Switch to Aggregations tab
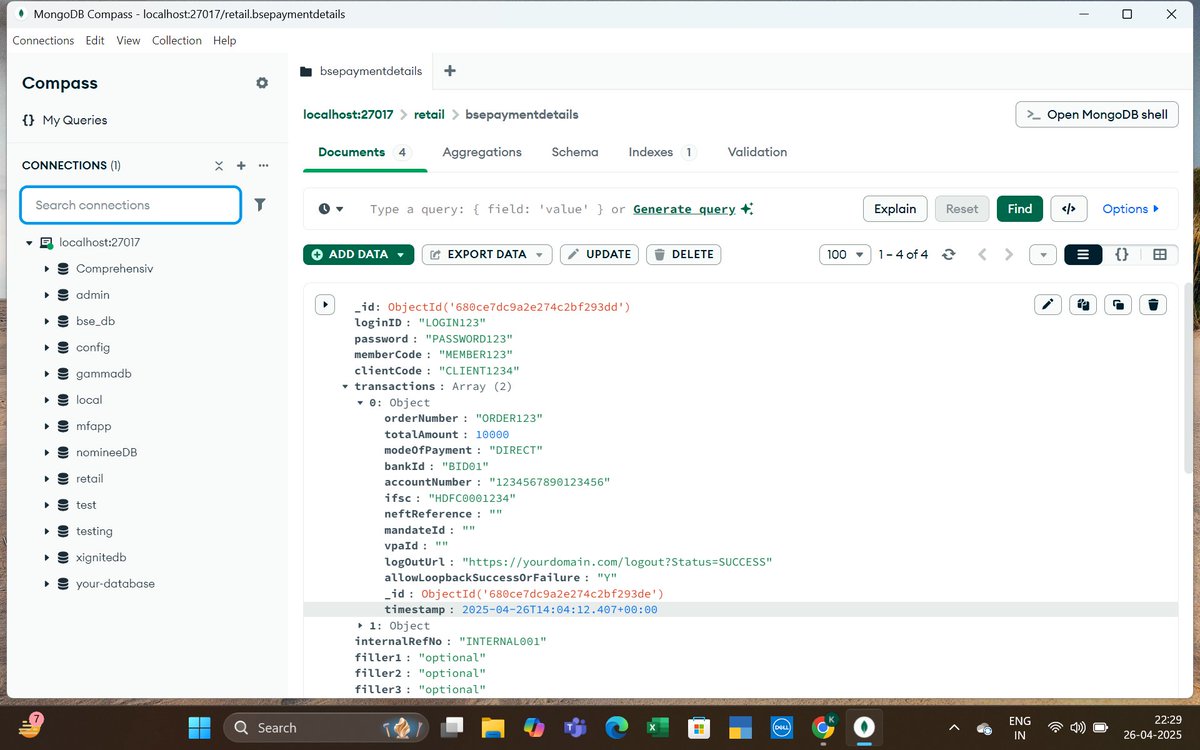The image size is (1200, 750). coord(482,152)
